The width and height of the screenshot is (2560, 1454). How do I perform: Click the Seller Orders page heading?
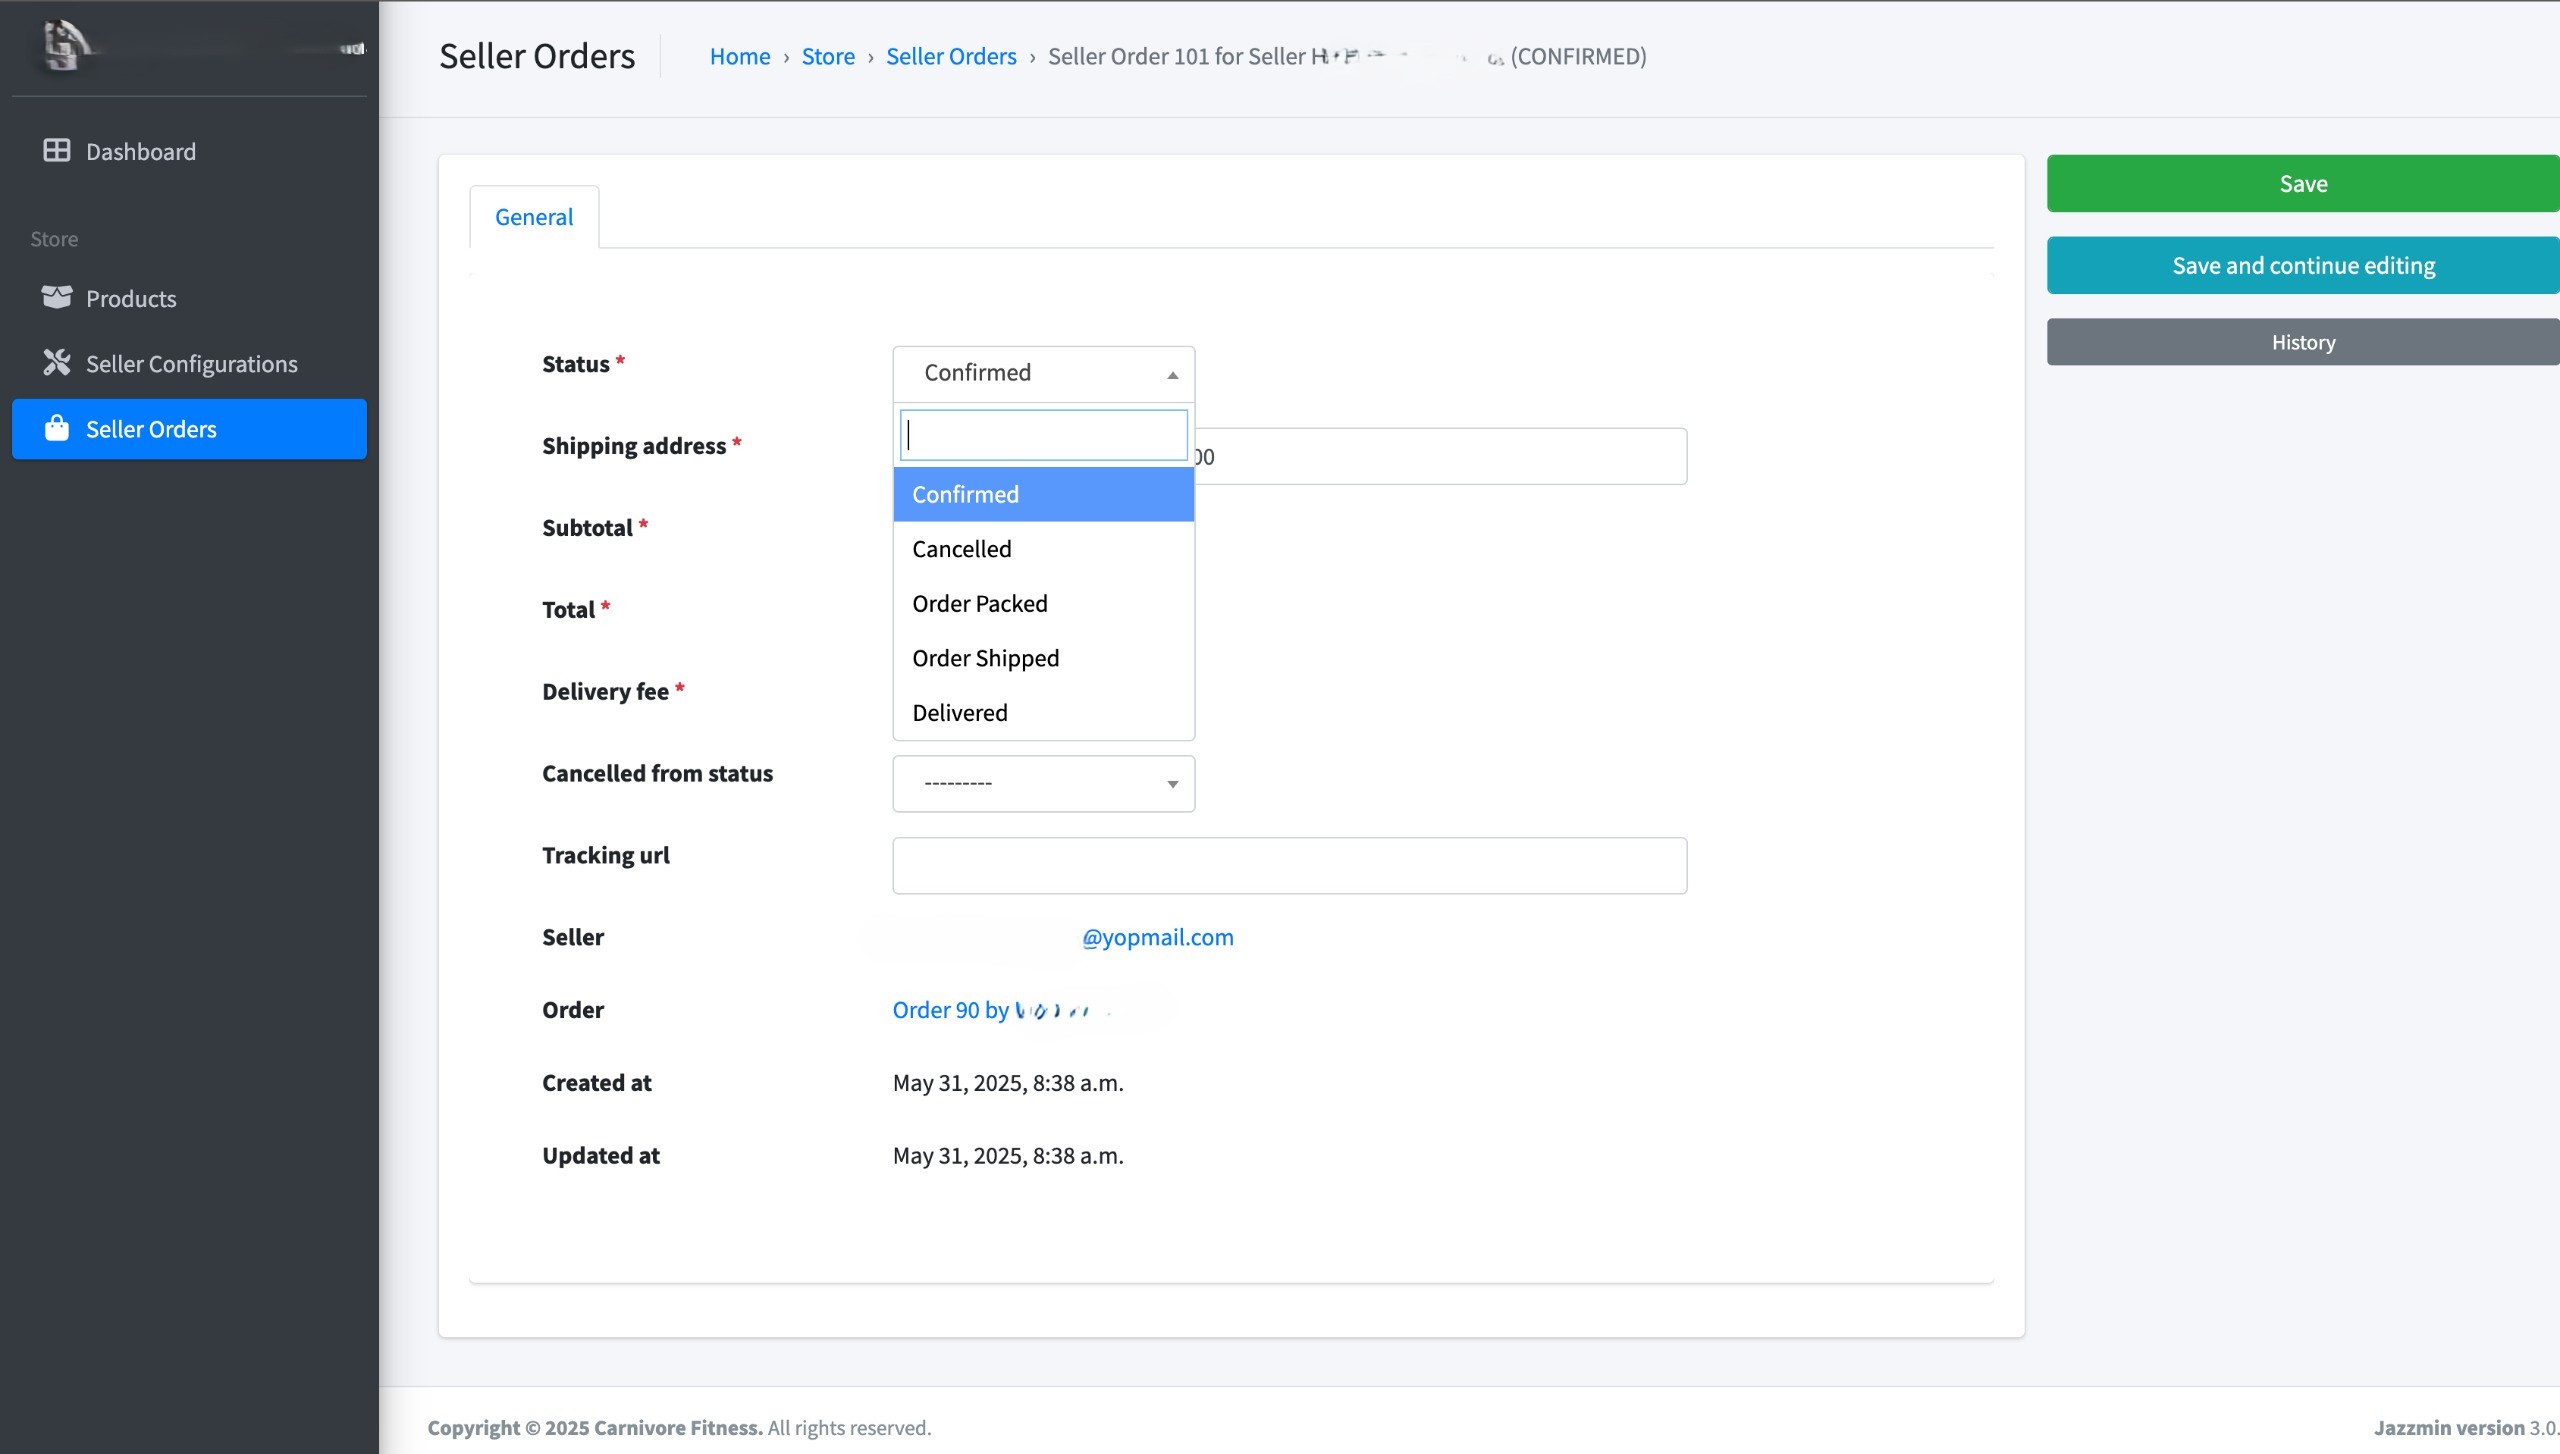coord(537,56)
